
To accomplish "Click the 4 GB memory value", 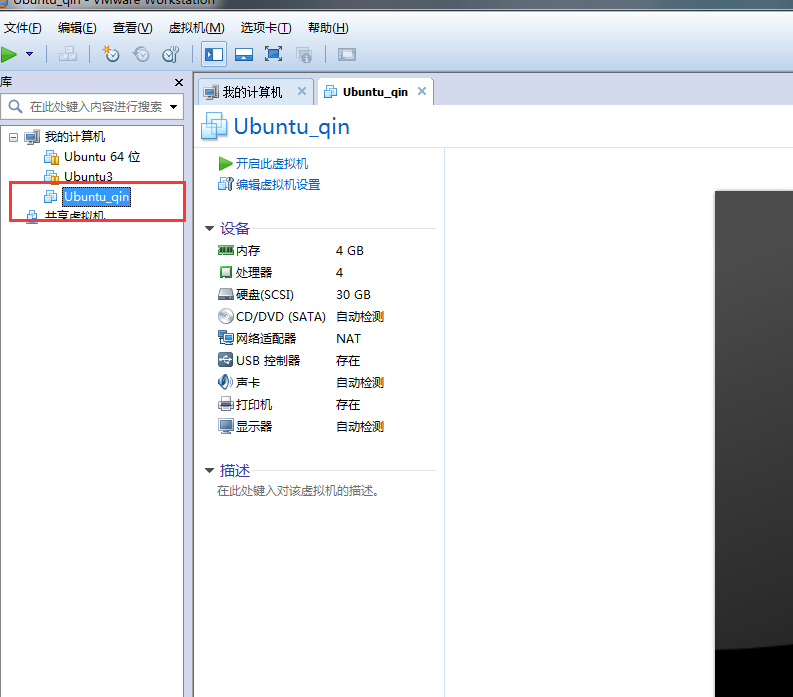I will pos(349,250).
